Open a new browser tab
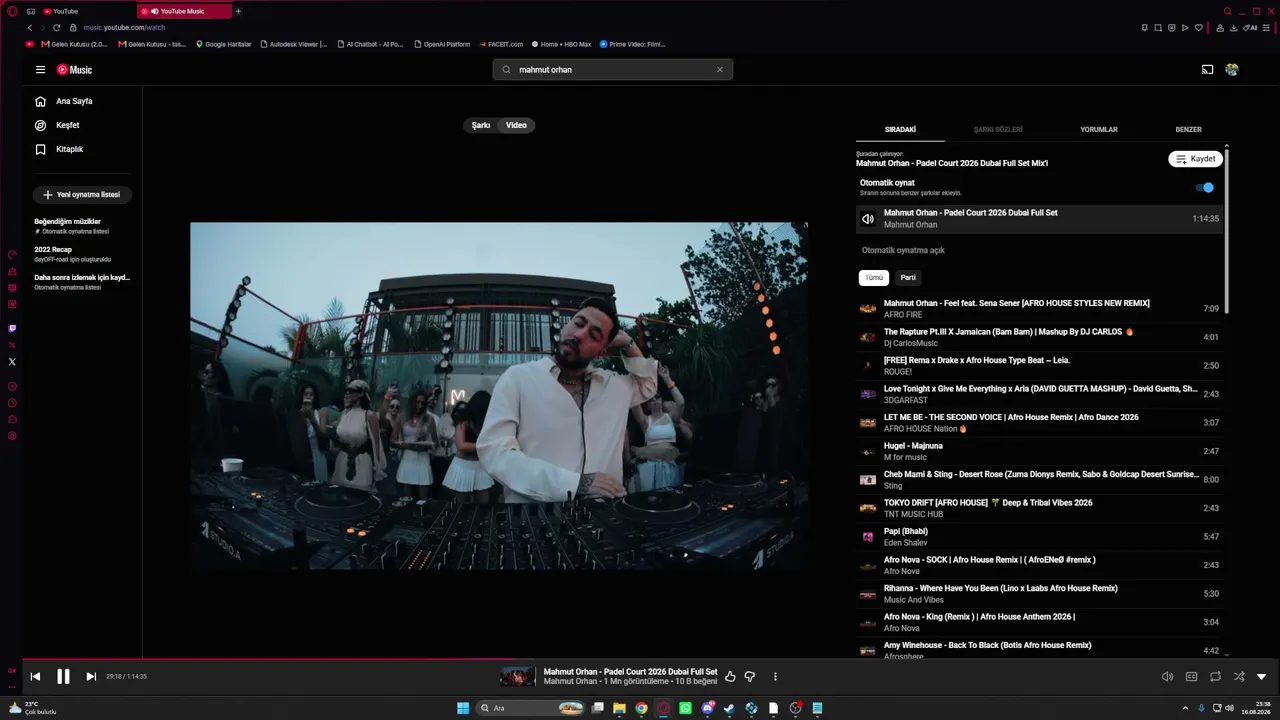Screen dimensions: 1280x720 coord(238,11)
